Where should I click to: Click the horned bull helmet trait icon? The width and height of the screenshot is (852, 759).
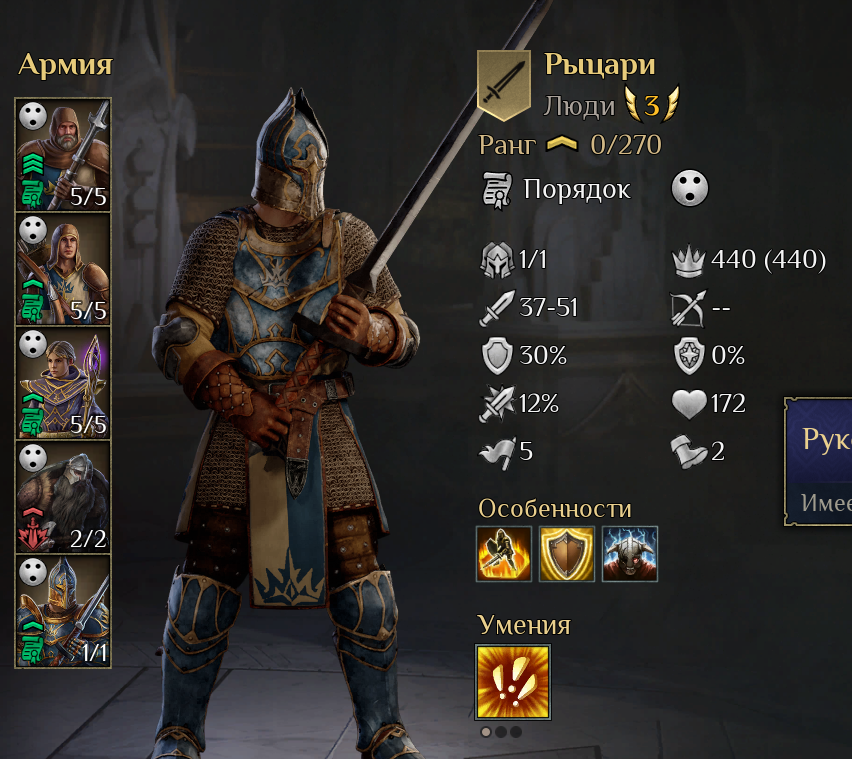tap(630, 554)
